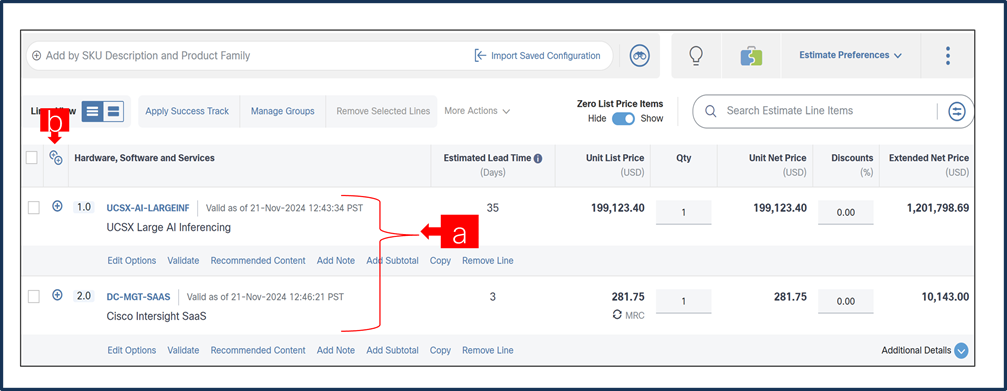Click Remove Line for DC-MGT-SAAS
Screen dimensions: 1007x391
(488, 351)
